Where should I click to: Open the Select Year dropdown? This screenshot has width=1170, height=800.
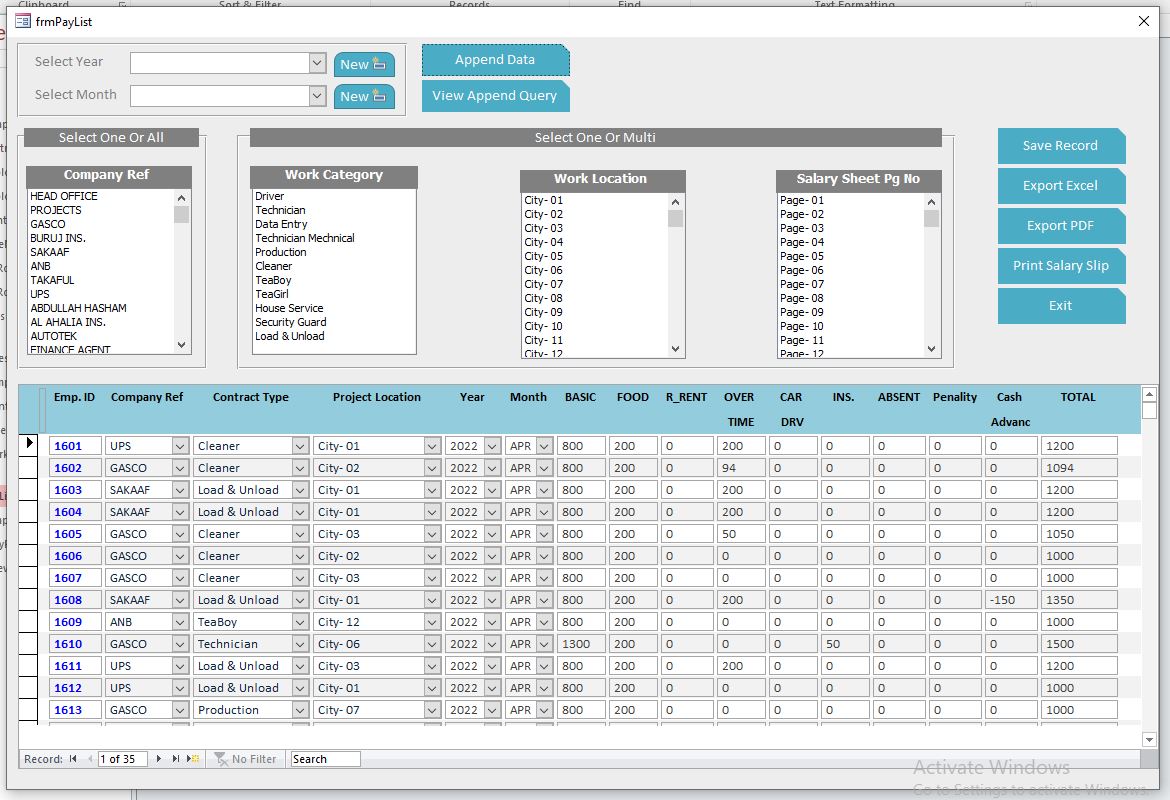coord(316,62)
